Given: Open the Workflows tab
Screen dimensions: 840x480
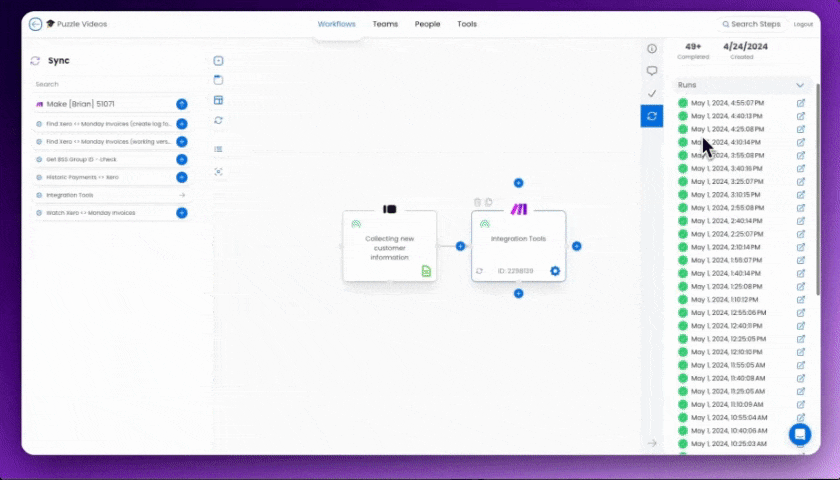Looking at the screenshot, I should [336, 24].
